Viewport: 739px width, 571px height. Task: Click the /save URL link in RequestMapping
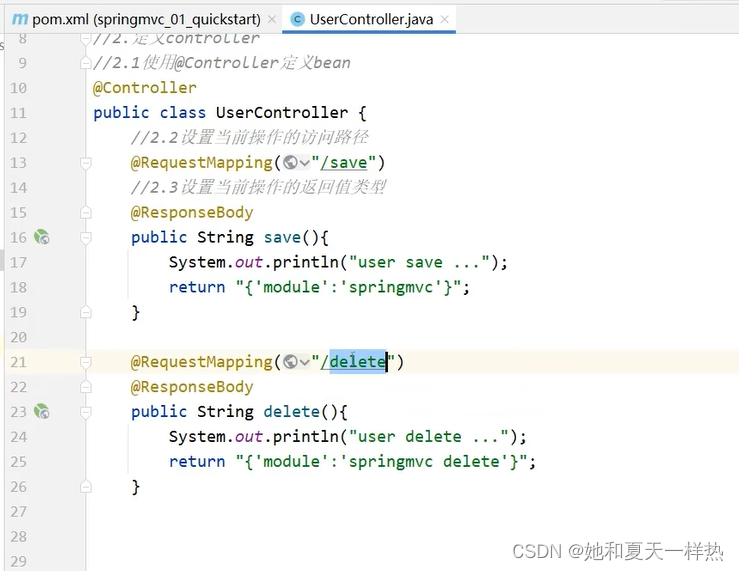click(344, 163)
